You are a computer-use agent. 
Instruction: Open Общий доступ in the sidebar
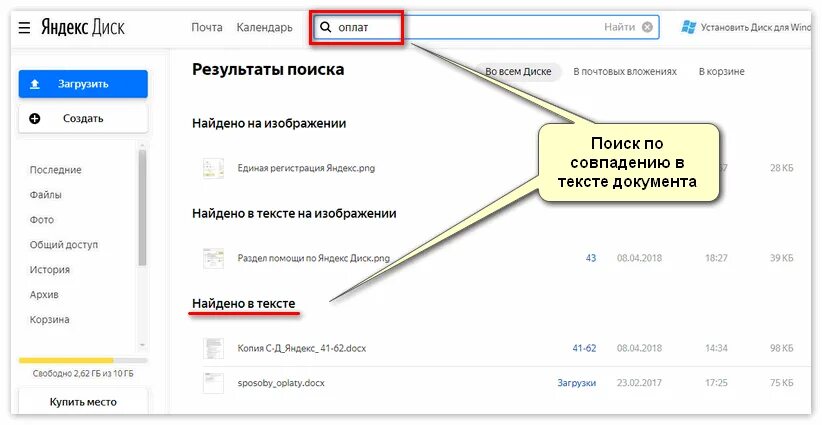coord(64,245)
